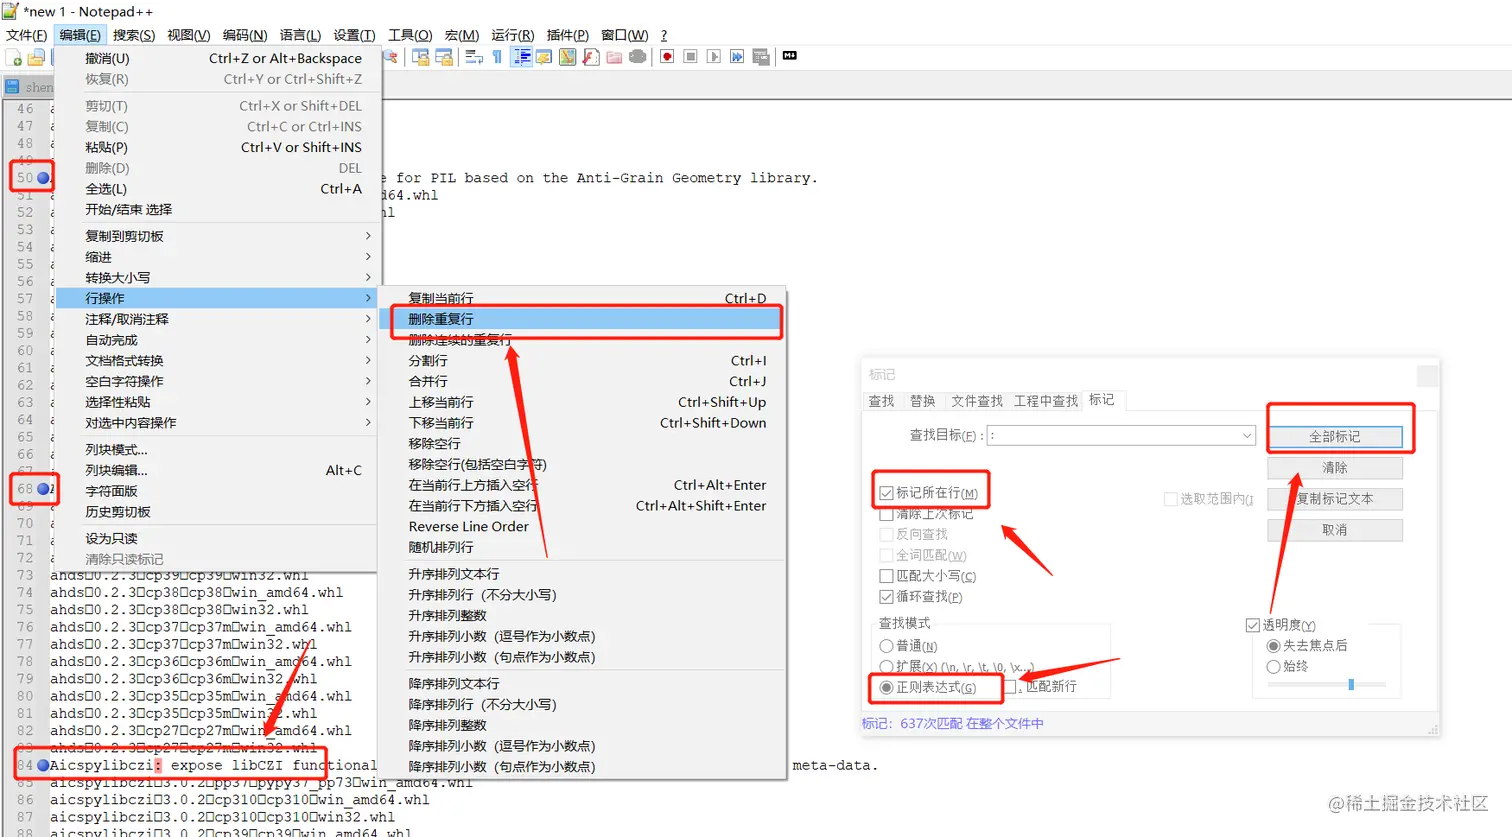Screen dimensions: 1512x837
Task: Select 失去焦点后 transparency radio
Action: 1273,646
